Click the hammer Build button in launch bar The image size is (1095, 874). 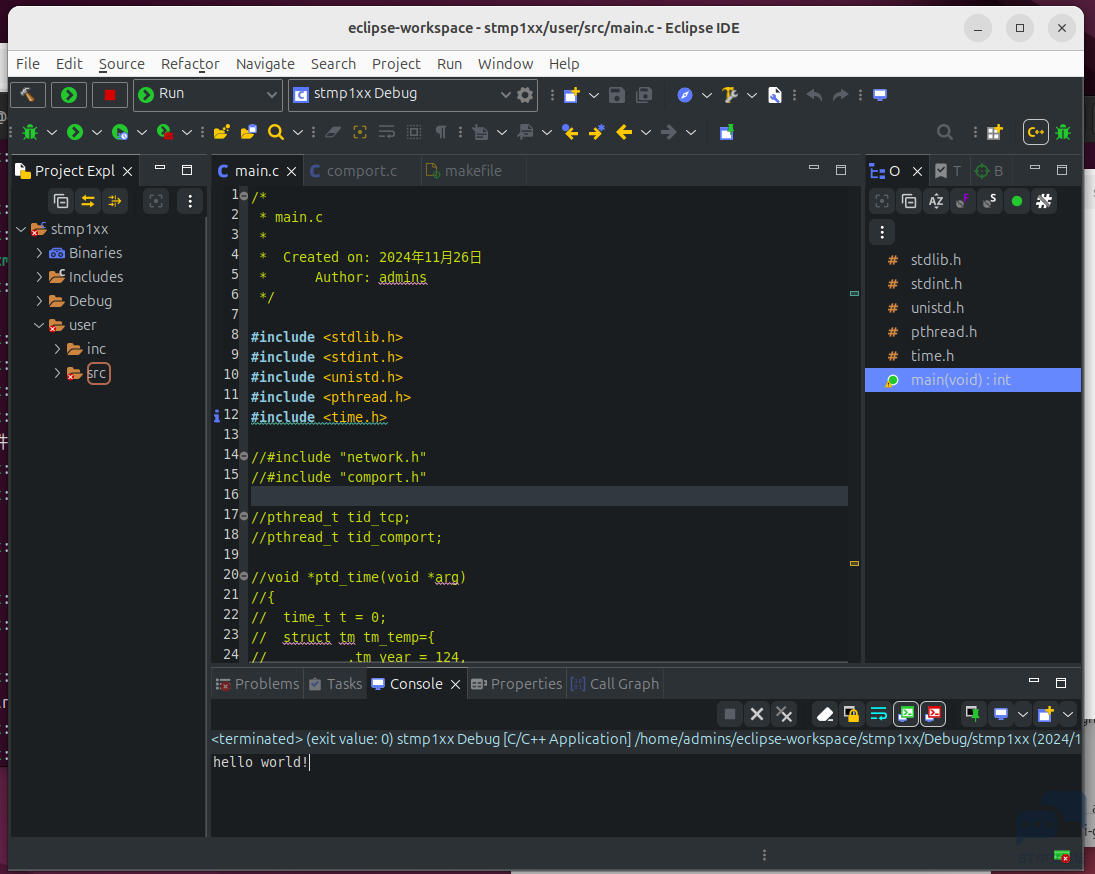(28, 94)
